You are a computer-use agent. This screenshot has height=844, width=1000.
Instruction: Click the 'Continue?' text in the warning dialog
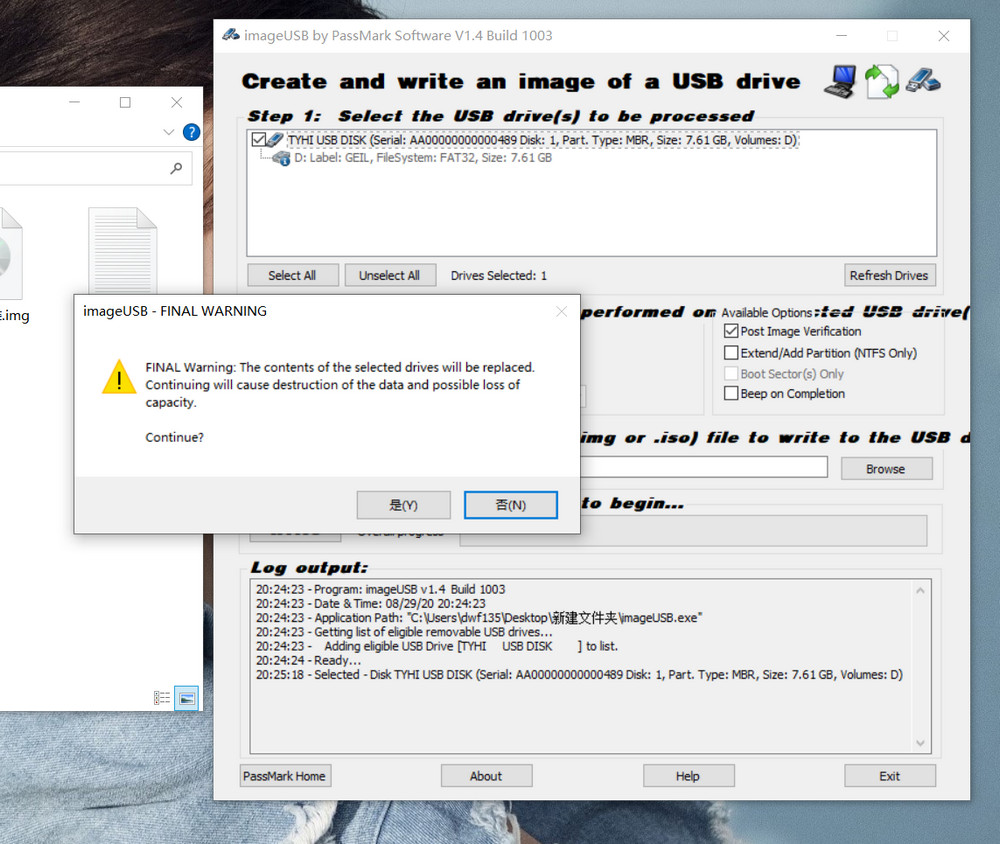(175, 438)
